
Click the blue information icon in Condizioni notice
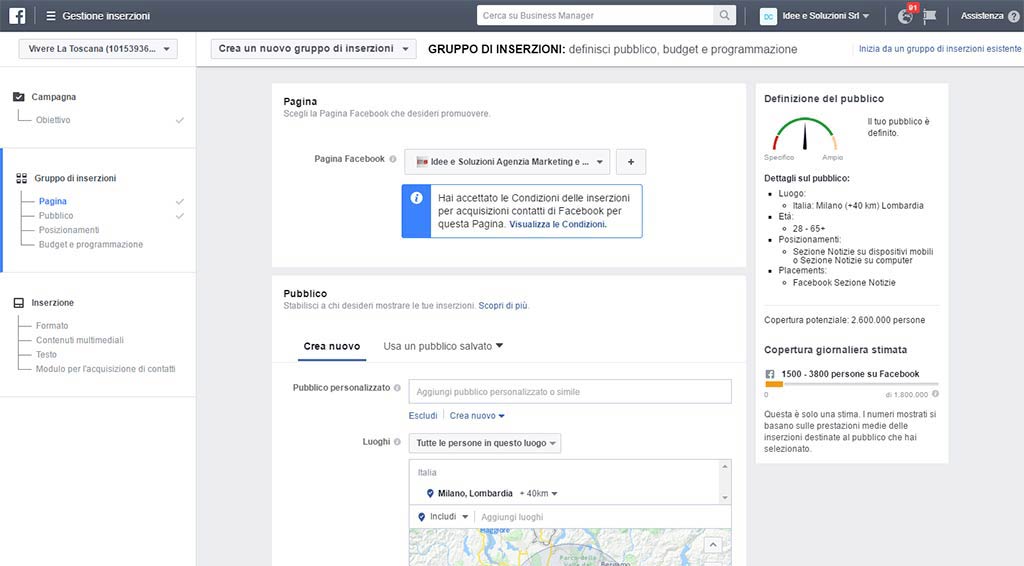pos(416,198)
